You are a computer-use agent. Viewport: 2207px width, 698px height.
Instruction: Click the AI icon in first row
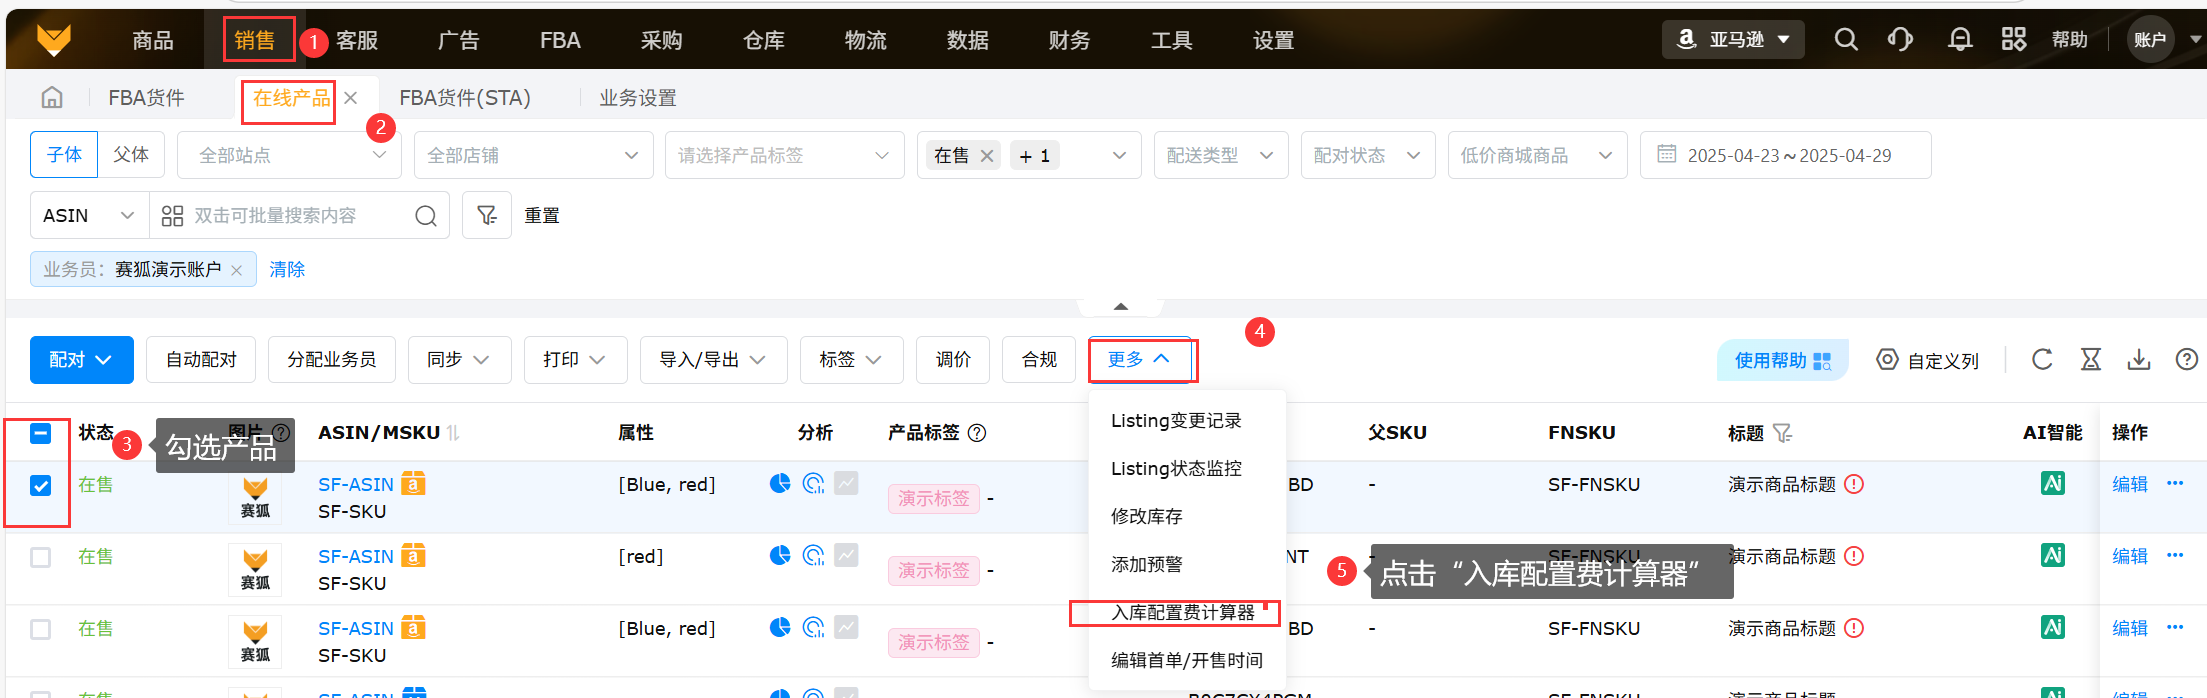pyautogui.click(x=2053, y=484)
